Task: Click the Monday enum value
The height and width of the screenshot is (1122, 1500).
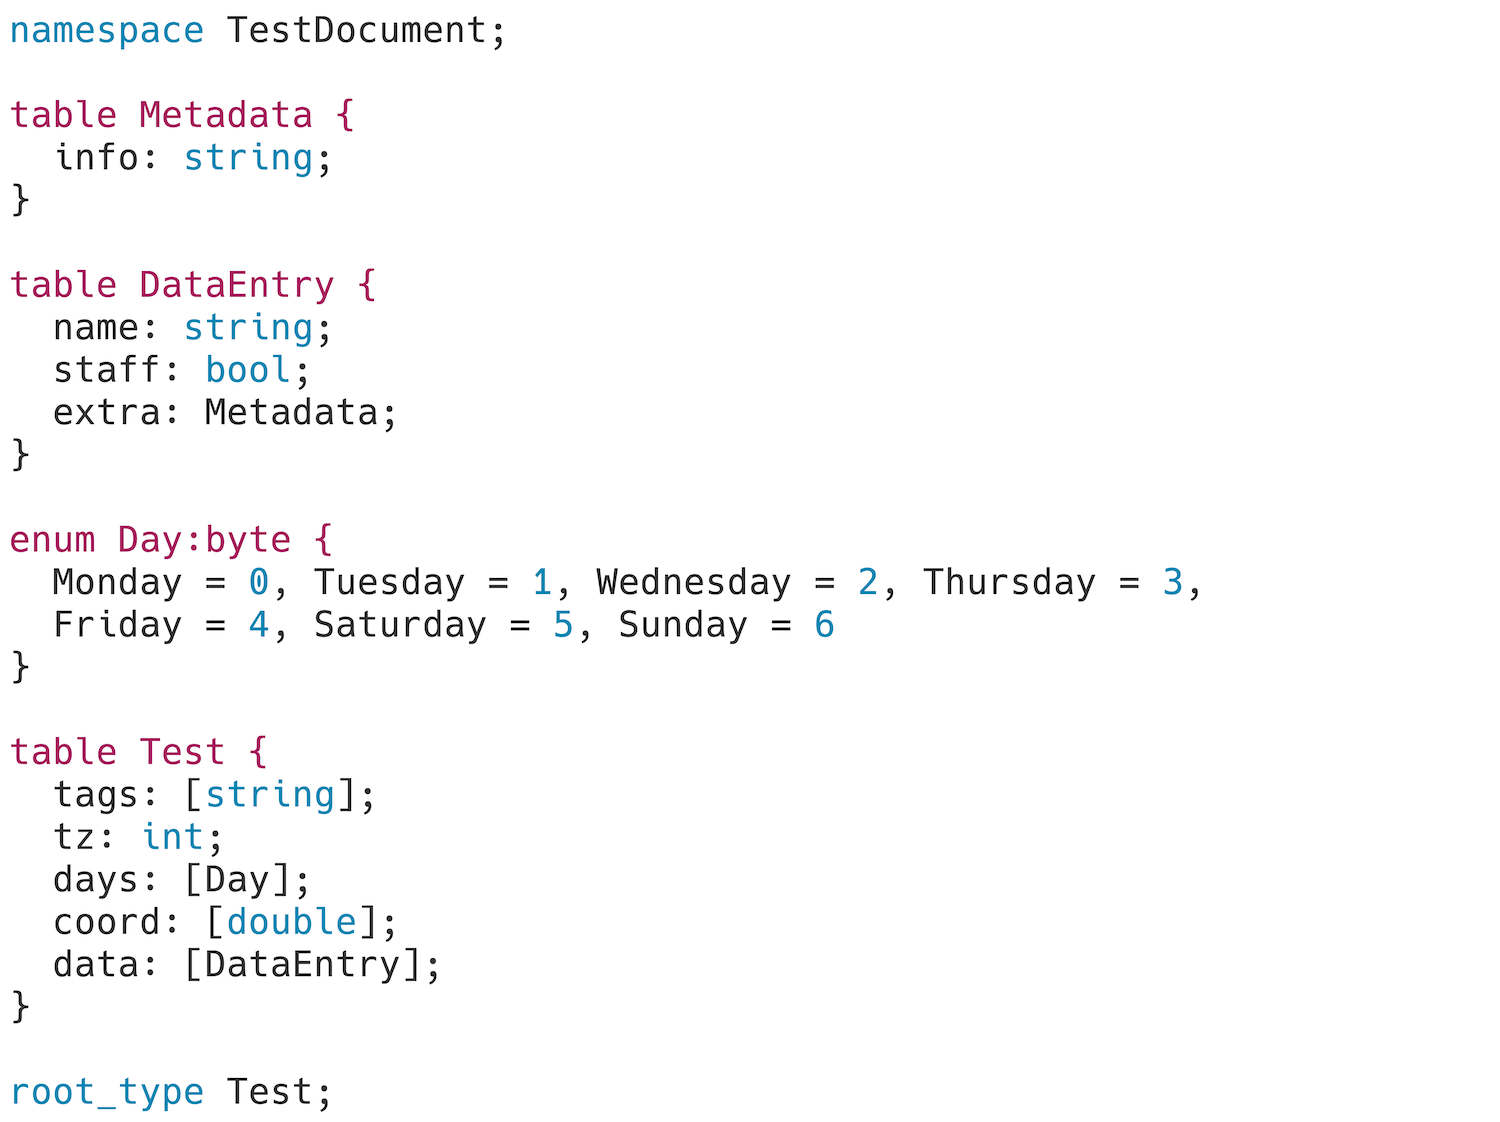Action: [x=117, y=583]
